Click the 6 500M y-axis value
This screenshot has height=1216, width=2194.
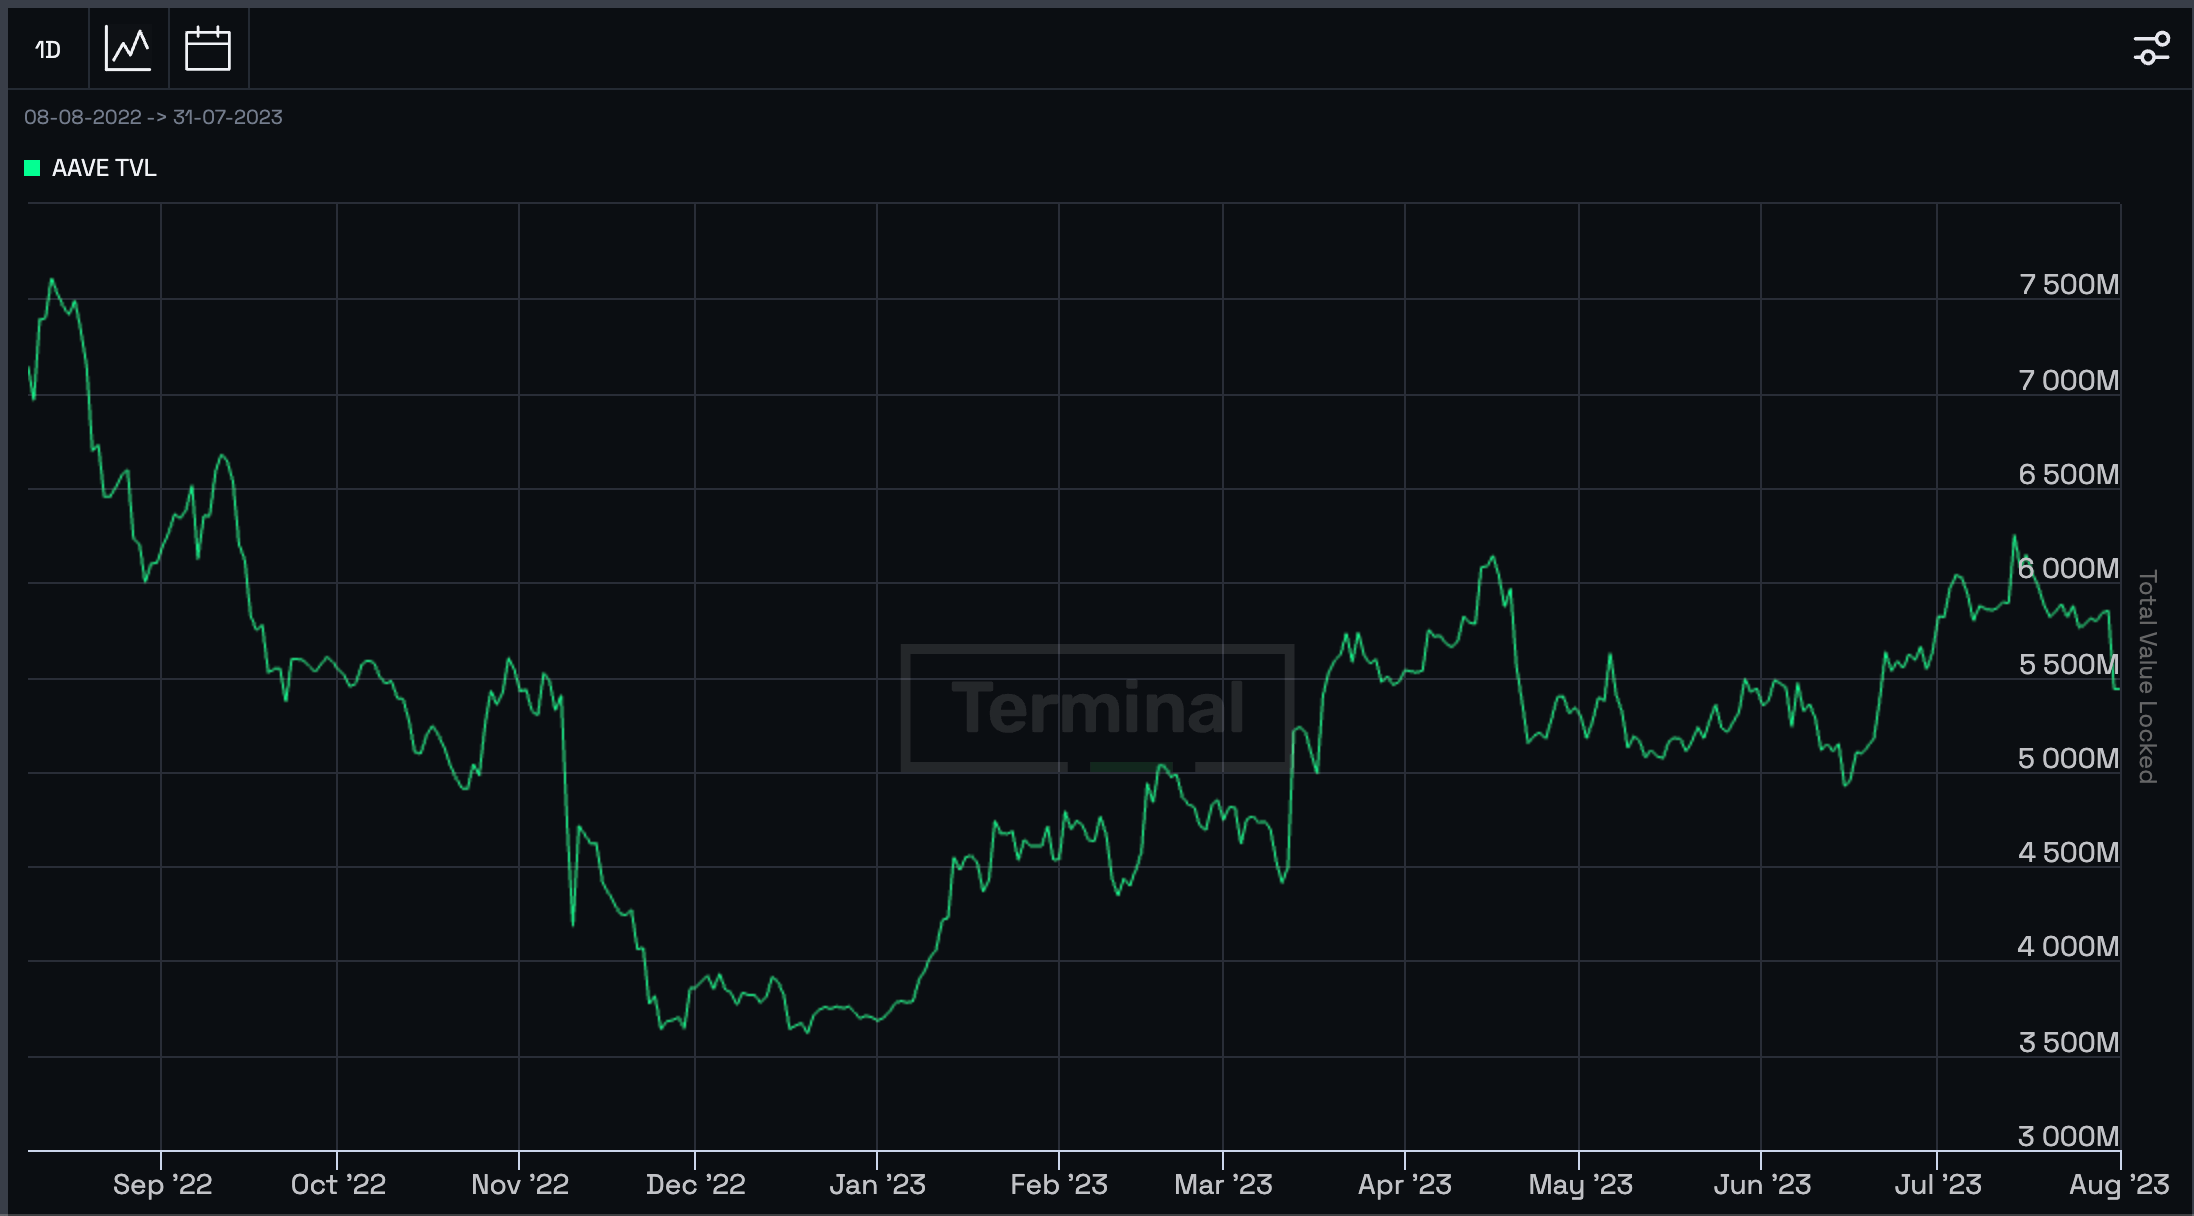tap(2069, 474)
